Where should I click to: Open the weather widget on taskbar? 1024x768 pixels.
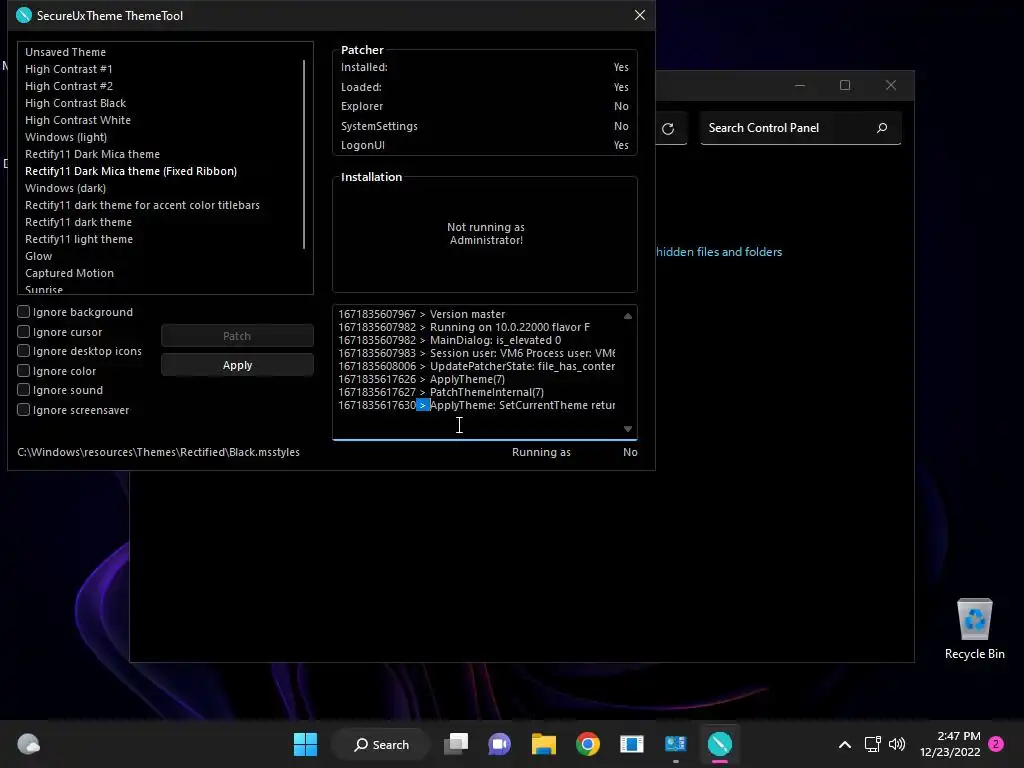[28, 744]
